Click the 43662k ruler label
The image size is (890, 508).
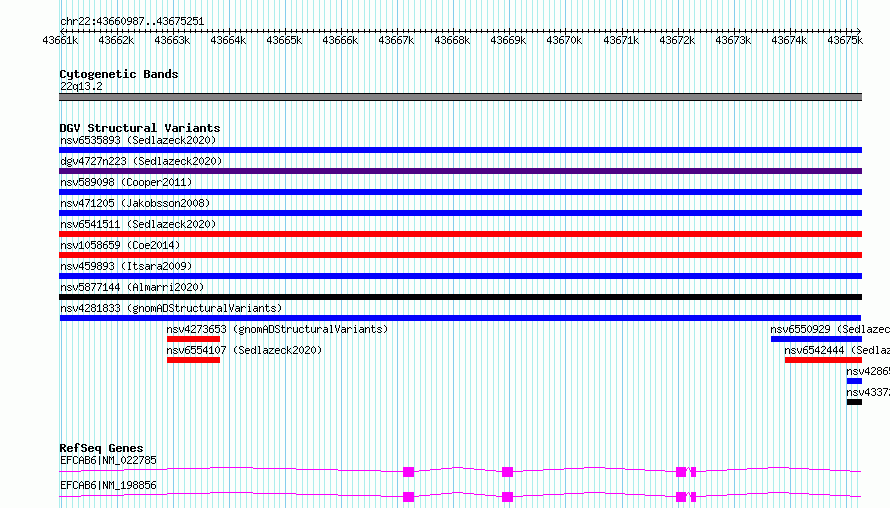click(116, 40)
